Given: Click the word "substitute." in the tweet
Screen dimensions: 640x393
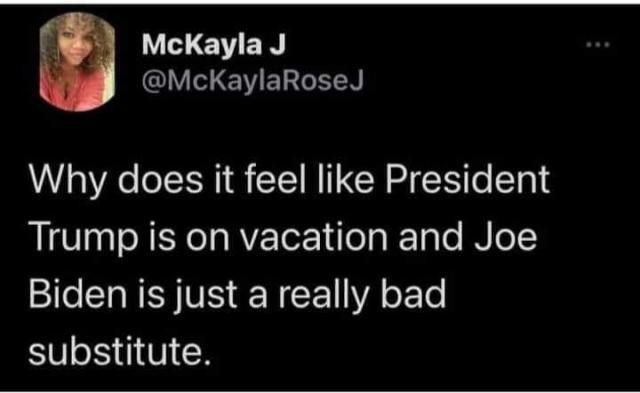Looking at the screenshot, I should (120, 351).
